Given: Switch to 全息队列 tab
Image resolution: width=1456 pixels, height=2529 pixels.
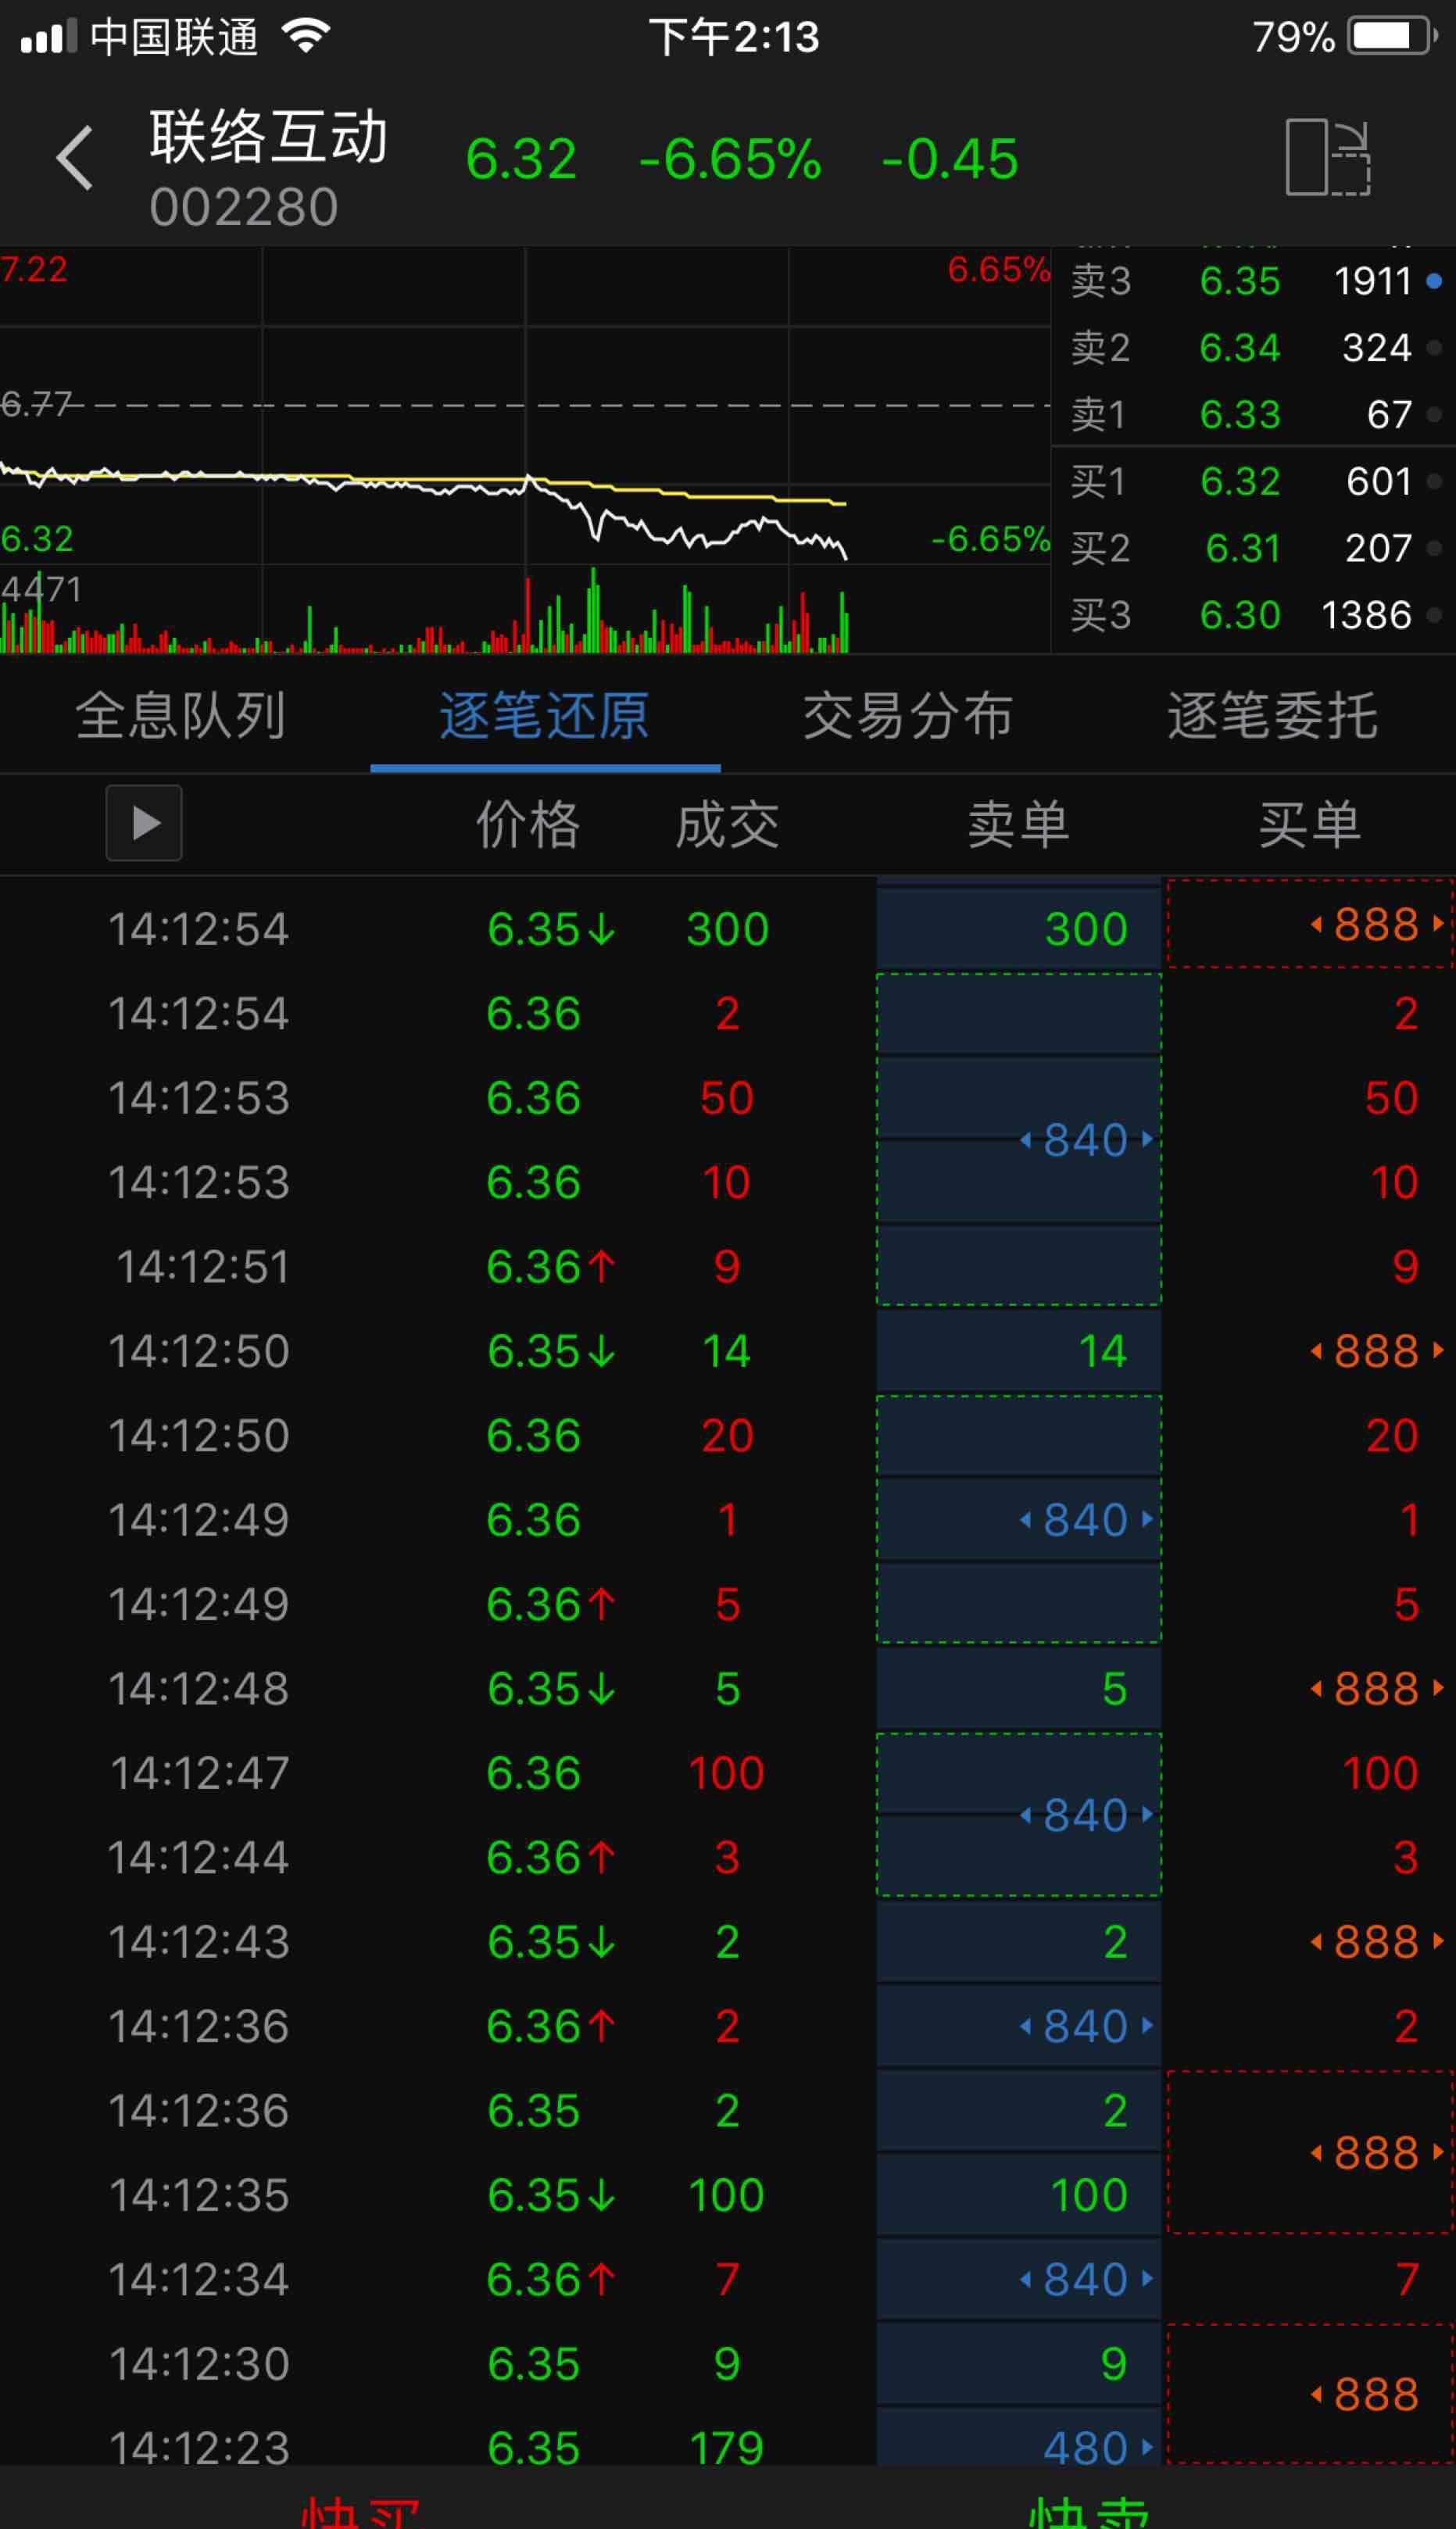Looking at the screenshot, I should tap(181, 716).
